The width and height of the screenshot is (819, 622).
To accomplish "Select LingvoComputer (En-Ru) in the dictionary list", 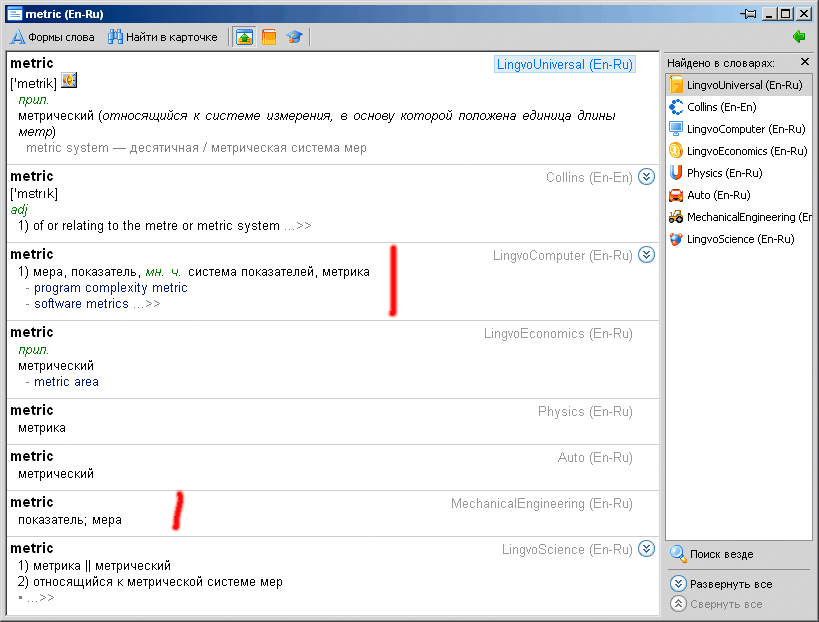I will 739,129.
